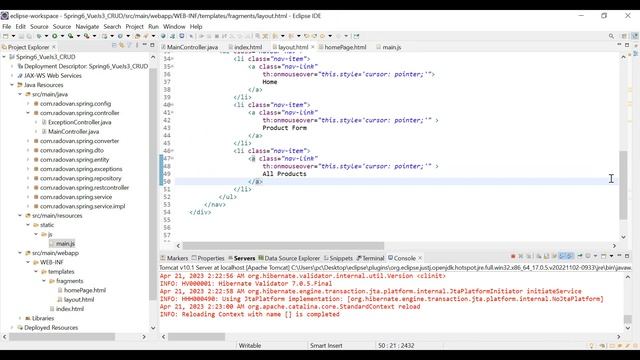The width and height of the screenshot is (640, 360).
Task: Select ExceptionController.java in Project Explorer
Action: click(x=76, y=122)
